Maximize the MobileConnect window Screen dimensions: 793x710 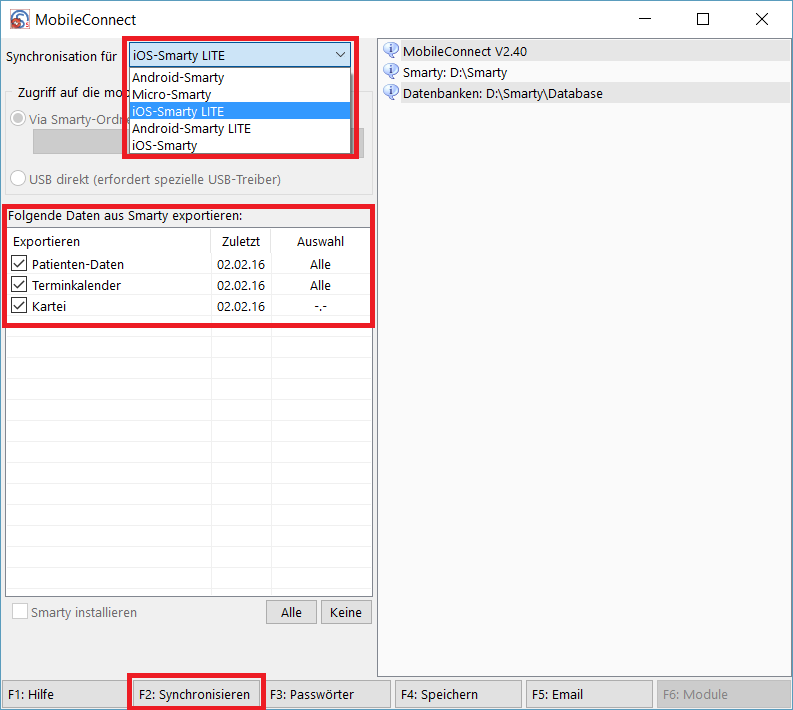point(703,19)
